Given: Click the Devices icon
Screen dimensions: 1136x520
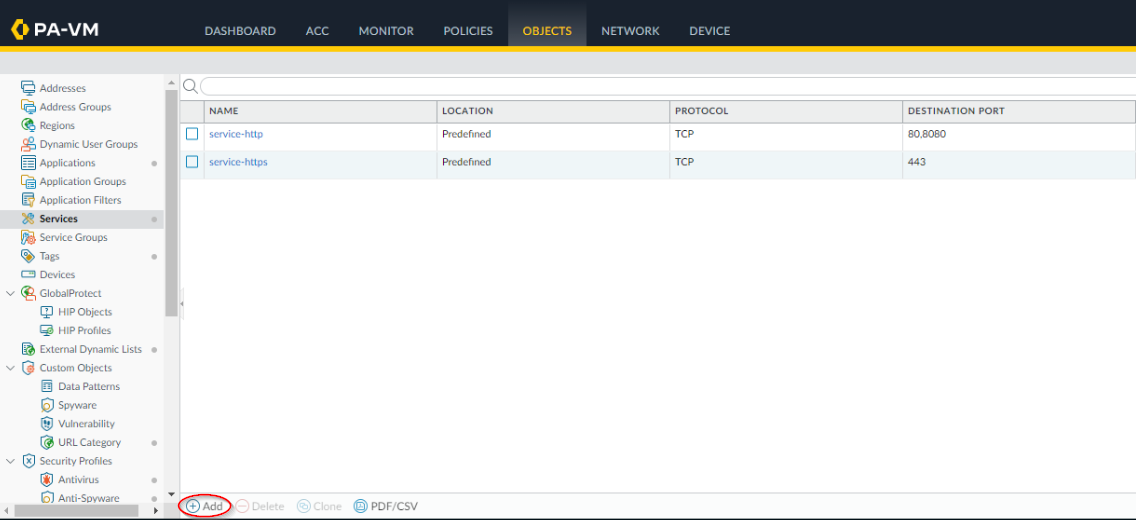Looking at the screenshot, I should pyautogui.click(x=28, y=274).
